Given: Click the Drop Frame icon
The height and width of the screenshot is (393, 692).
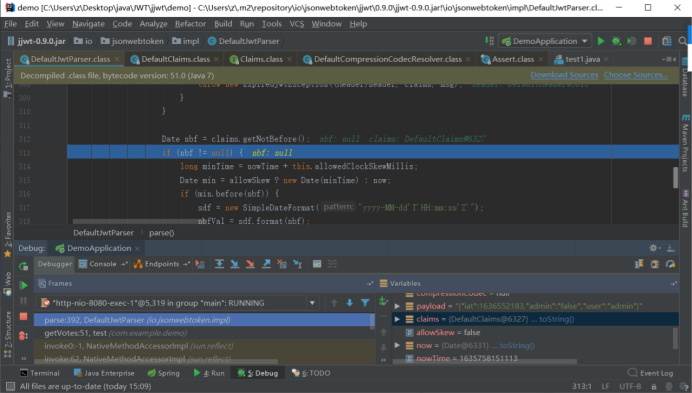Looking at the screenshot, I should 282,264.
